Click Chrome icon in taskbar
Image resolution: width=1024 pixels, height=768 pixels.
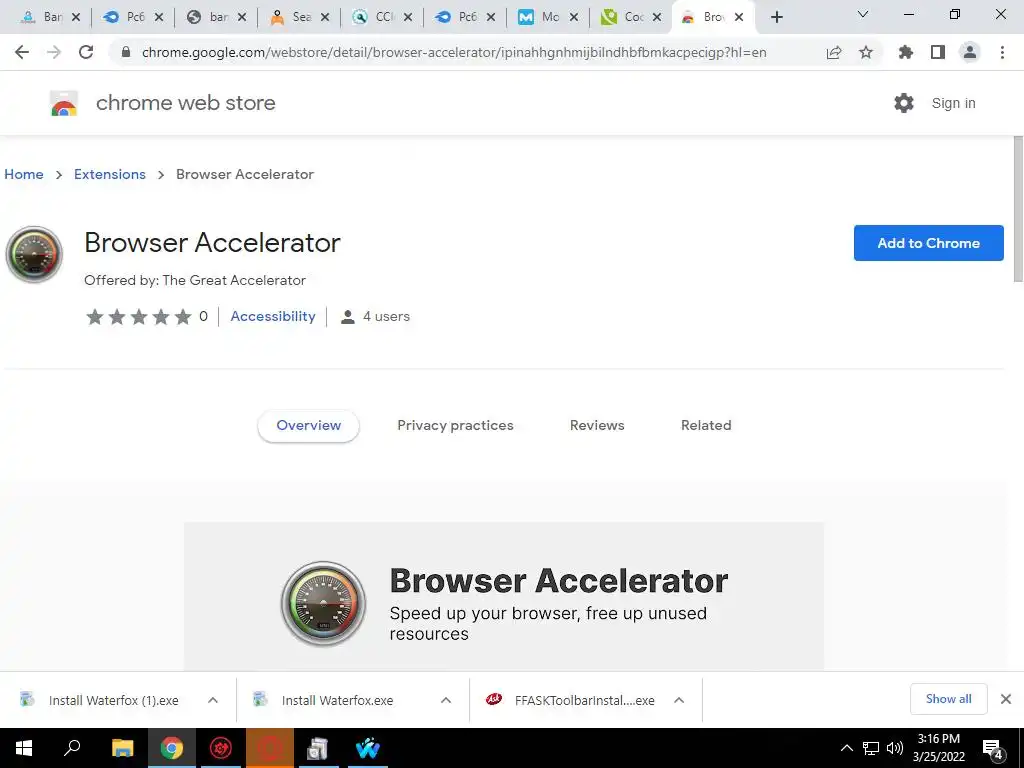[172, 748]
